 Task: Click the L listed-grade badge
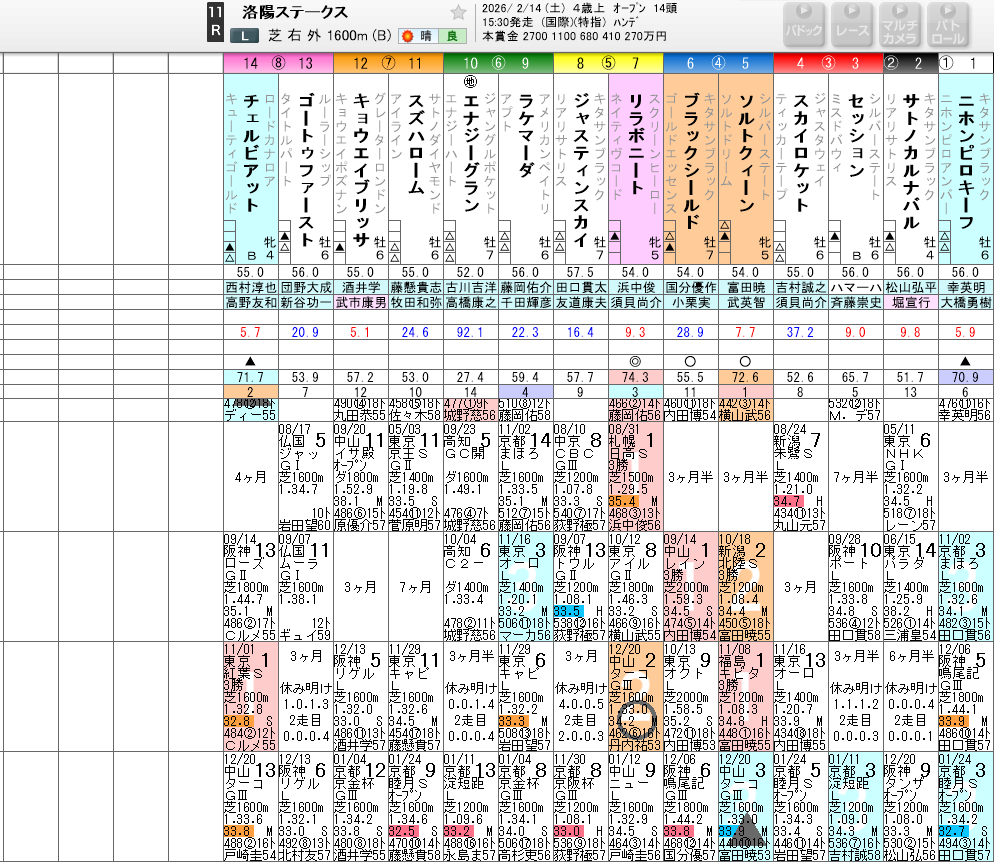coord(245,36)
